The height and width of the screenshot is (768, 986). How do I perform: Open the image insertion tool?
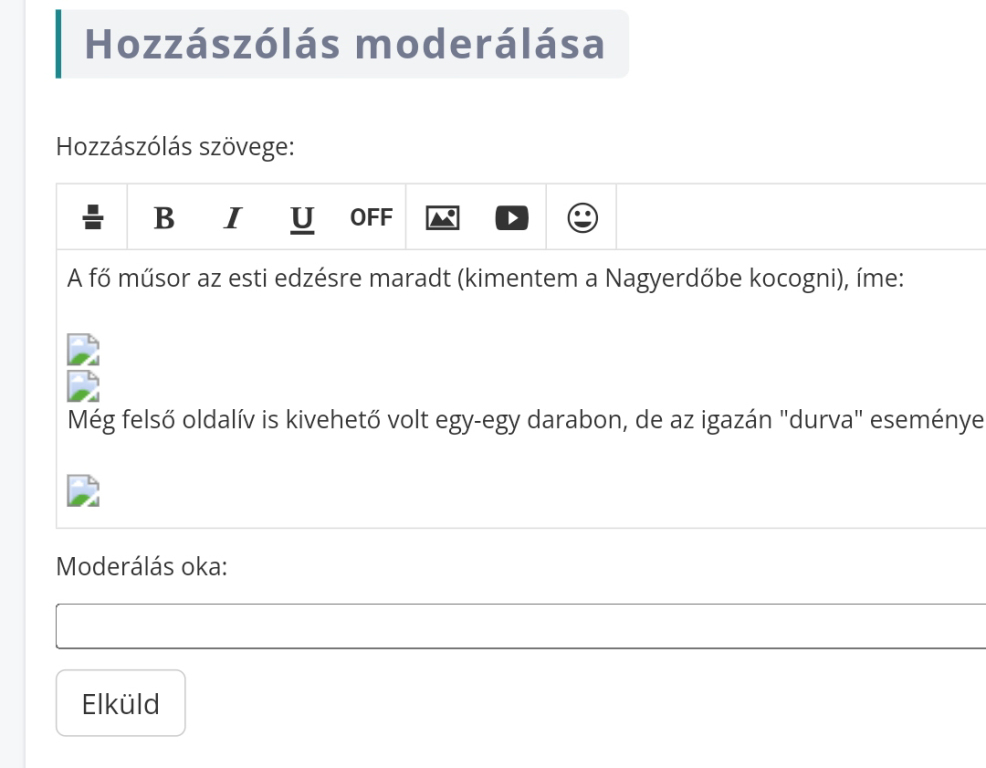coord(440,216)
